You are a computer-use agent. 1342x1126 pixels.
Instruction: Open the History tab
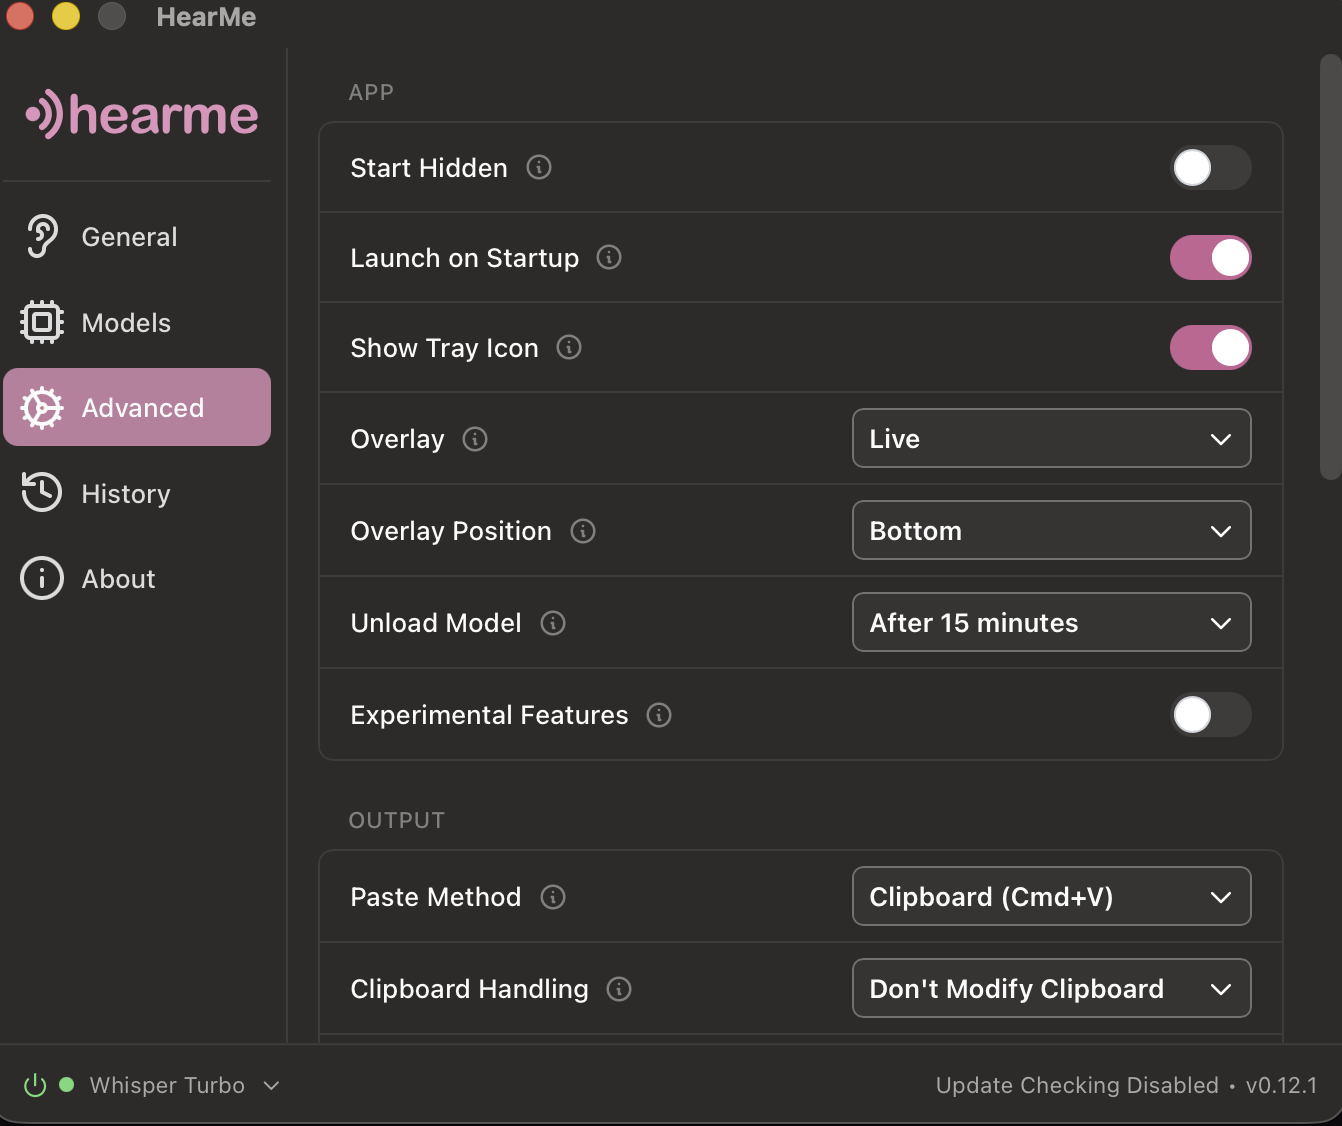click(x=137, y=493)
